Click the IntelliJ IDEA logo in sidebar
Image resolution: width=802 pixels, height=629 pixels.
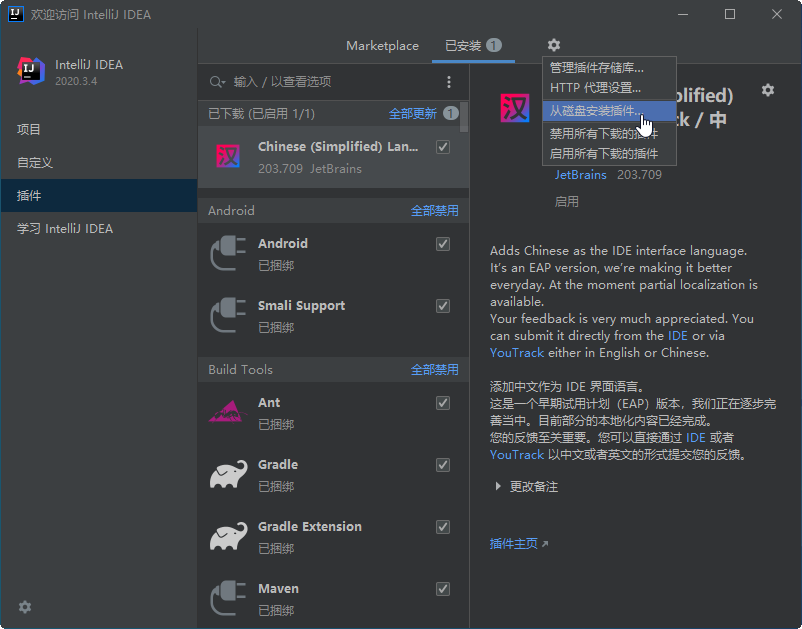pyautogui.click(x=31, y=71)
